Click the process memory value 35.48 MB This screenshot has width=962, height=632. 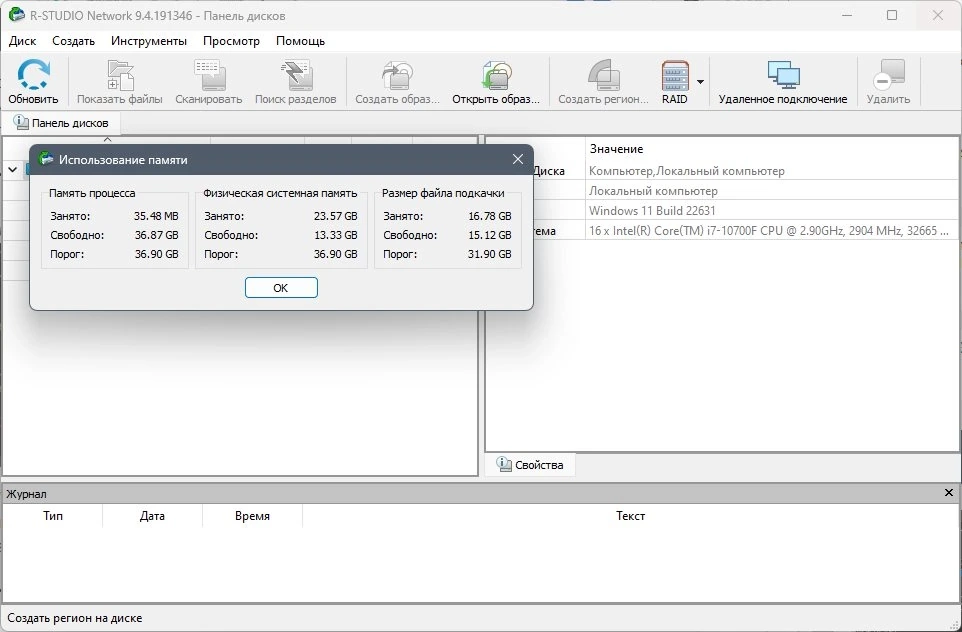pyautogui.click(x=156, y=216)
